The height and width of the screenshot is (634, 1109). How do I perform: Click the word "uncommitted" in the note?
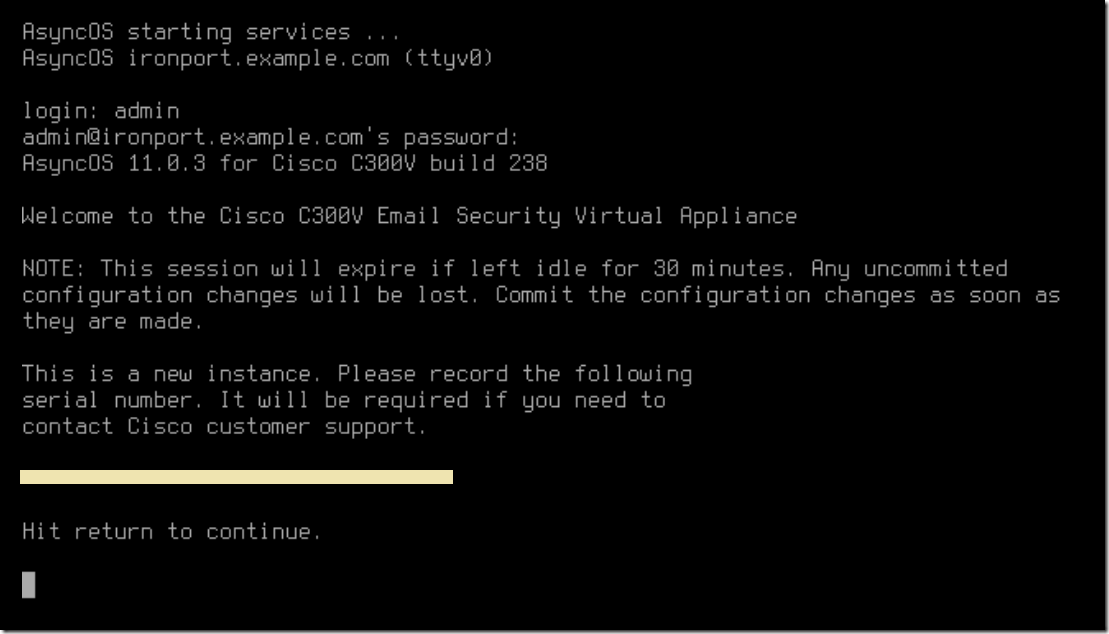point(936,269)
